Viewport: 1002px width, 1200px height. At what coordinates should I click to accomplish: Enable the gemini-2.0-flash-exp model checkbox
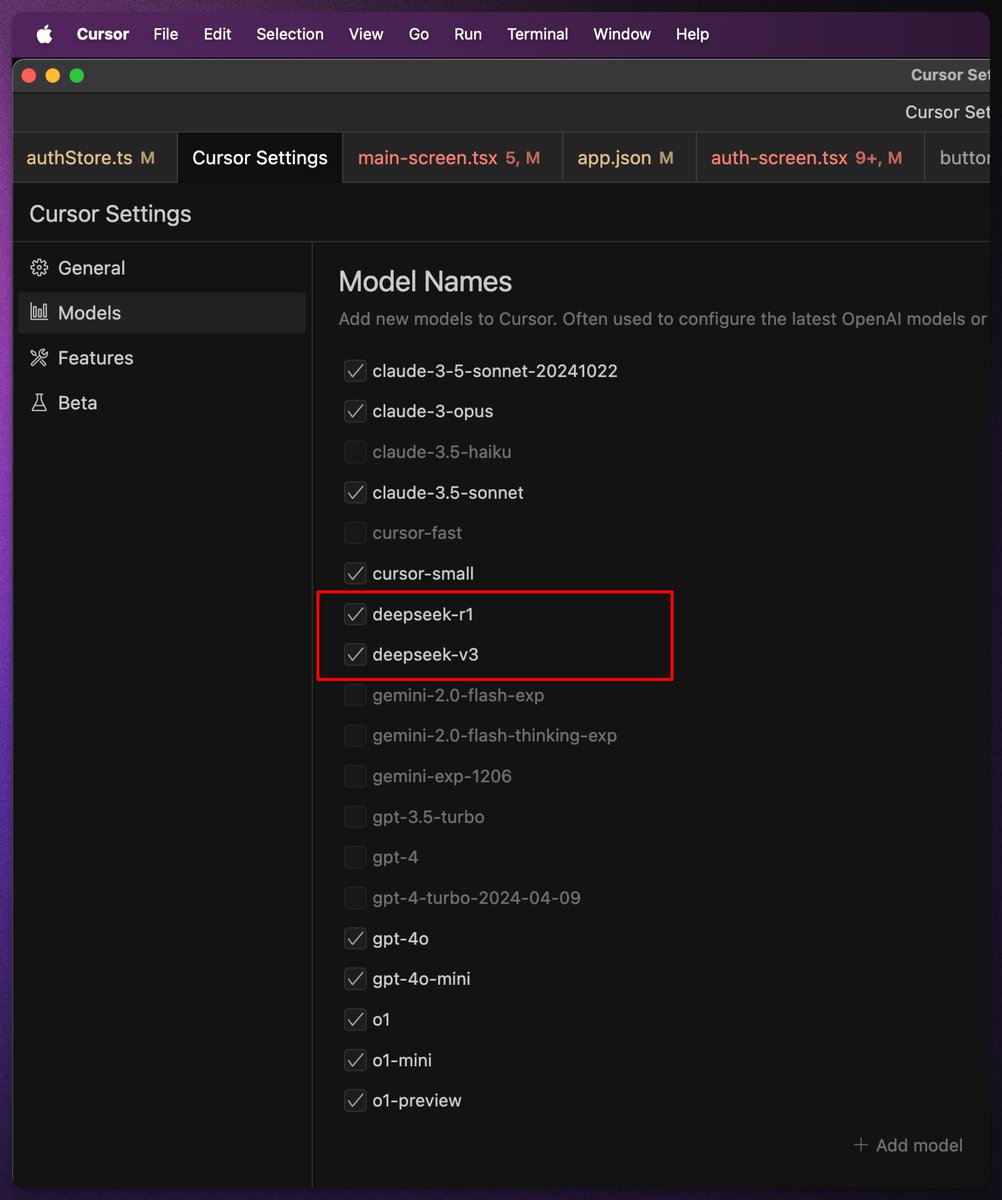point(355,695)
